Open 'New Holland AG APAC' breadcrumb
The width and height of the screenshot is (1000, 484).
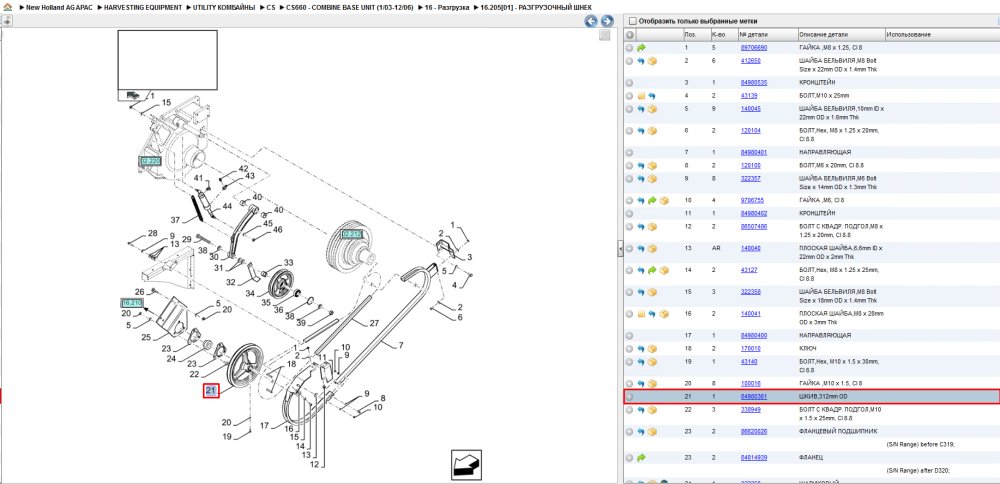pos(59,6)
